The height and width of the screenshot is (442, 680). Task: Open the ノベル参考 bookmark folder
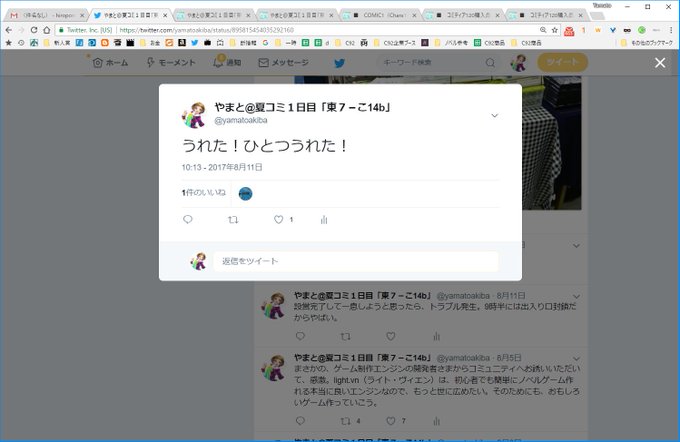tap(451, 43)
